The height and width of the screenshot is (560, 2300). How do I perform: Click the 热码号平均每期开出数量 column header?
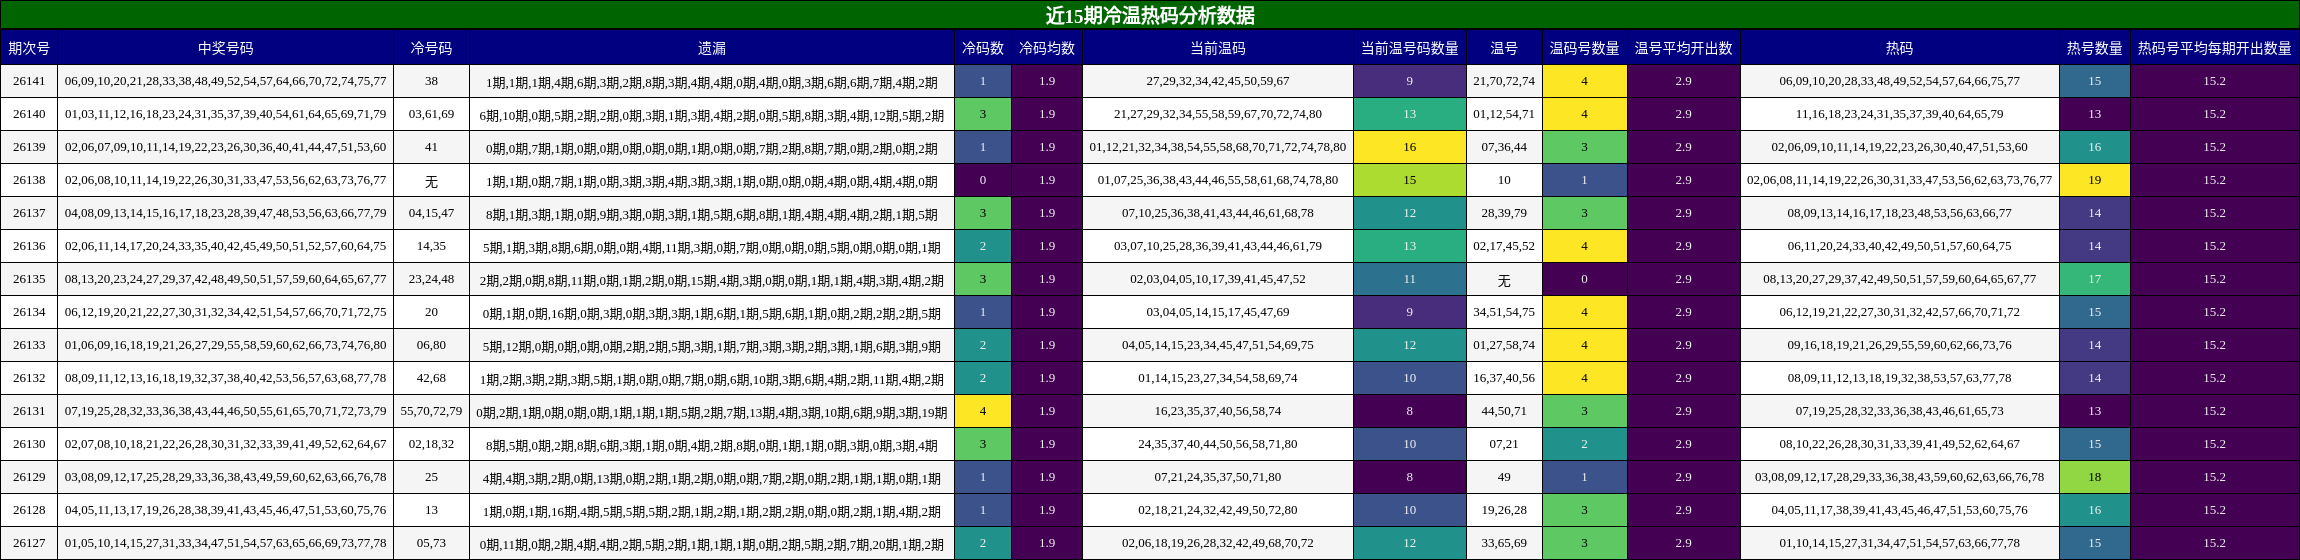tap(2215, 48)
